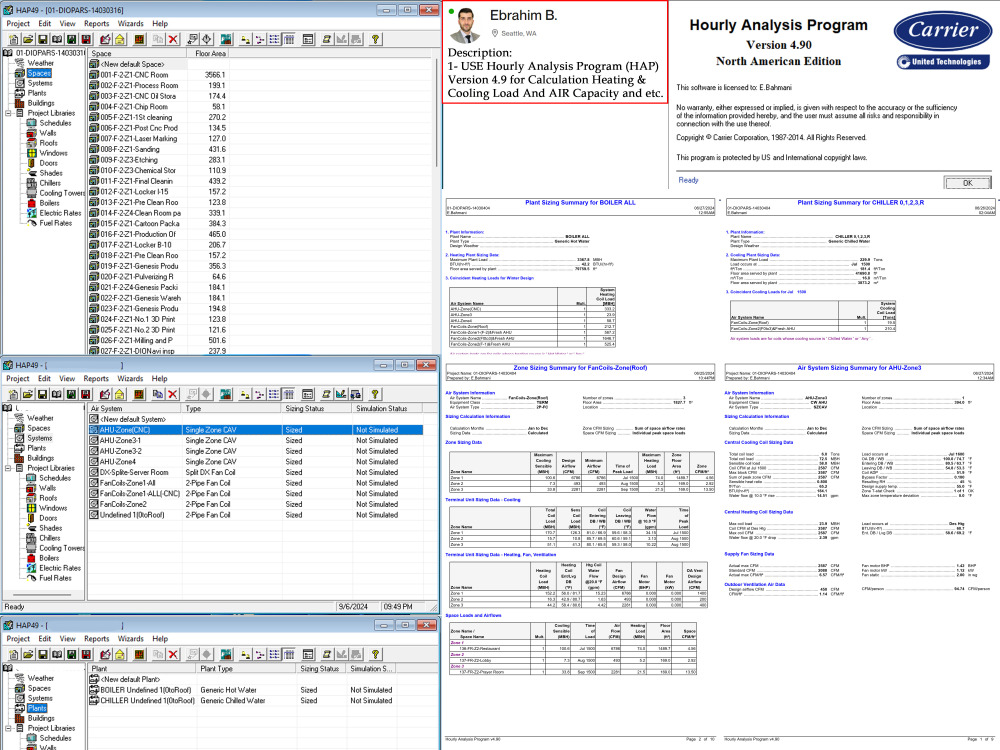Collapse Project Libraries in Plant window tree
This screenshot has width=1000, height=750.
click(x=8, y=728)
